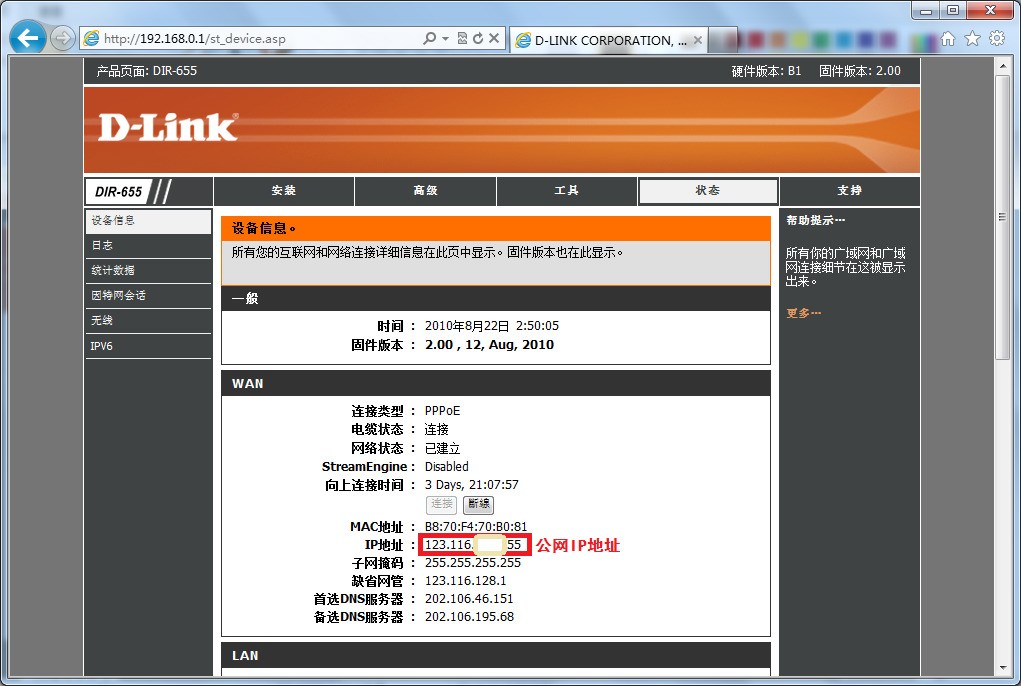Open browser settings via the gear icon

pos(996,37)
